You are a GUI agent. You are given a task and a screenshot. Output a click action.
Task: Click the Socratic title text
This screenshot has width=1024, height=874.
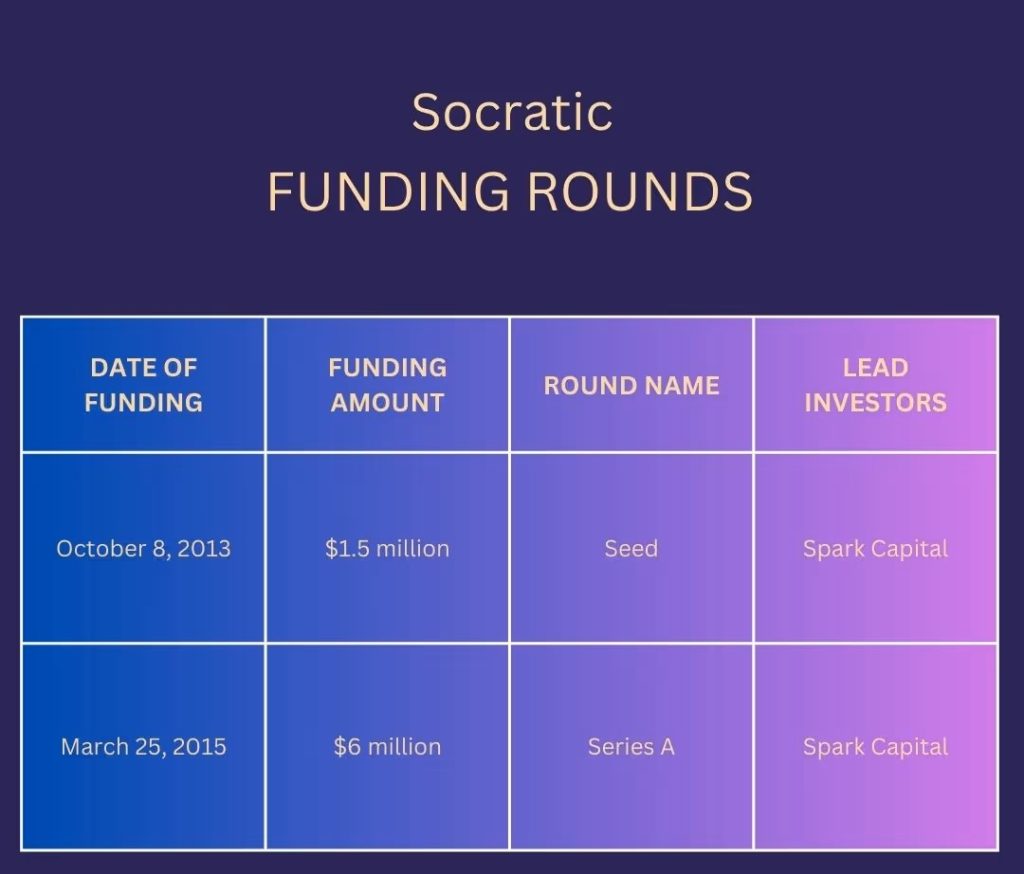point(511,112)
